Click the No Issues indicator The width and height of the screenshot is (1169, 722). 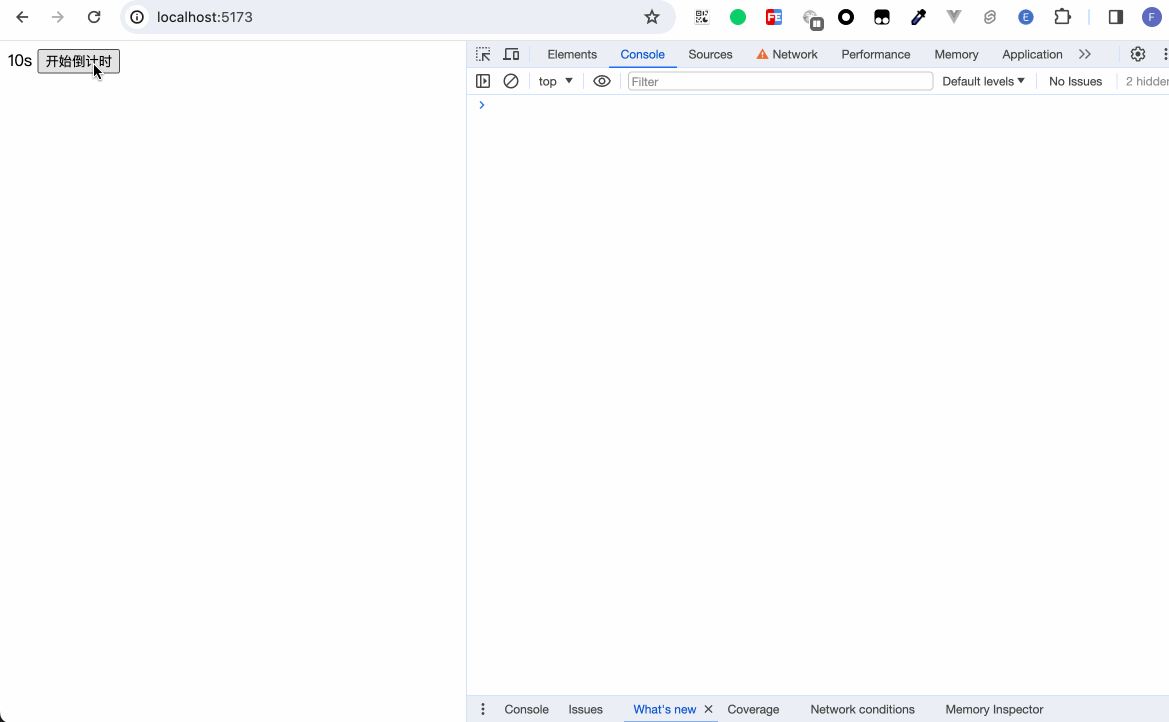1075,81
